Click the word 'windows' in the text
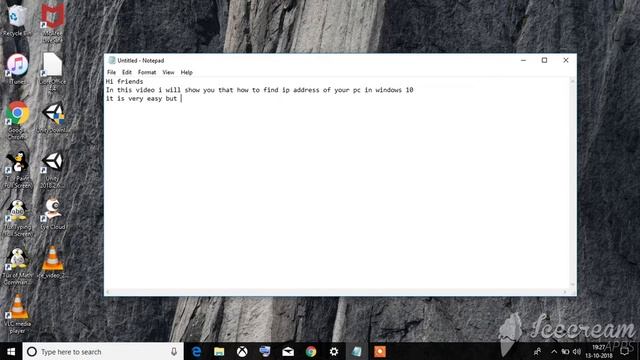The width and height of the screenshot is (640, 360). 389,90
